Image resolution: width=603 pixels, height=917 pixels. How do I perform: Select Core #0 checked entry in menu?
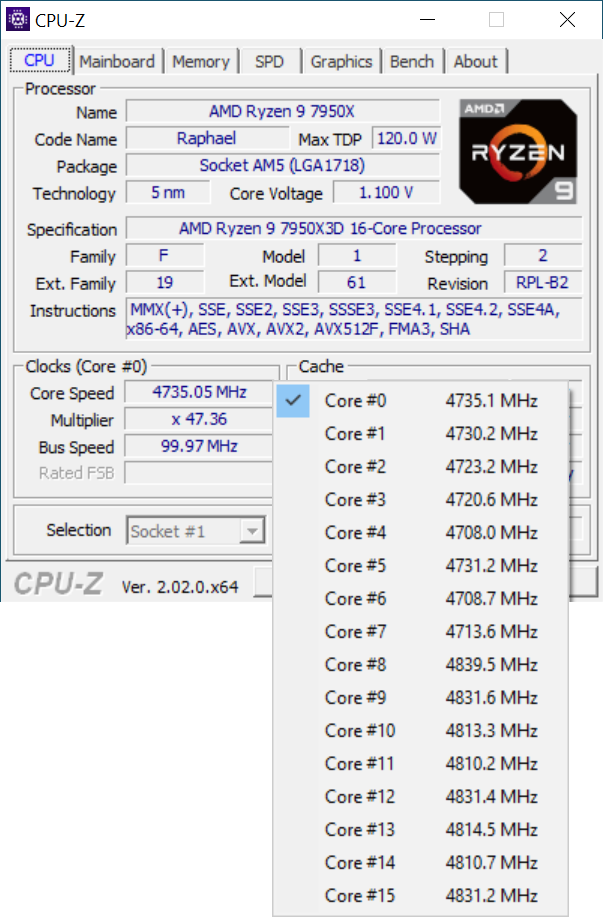(421, 401)
